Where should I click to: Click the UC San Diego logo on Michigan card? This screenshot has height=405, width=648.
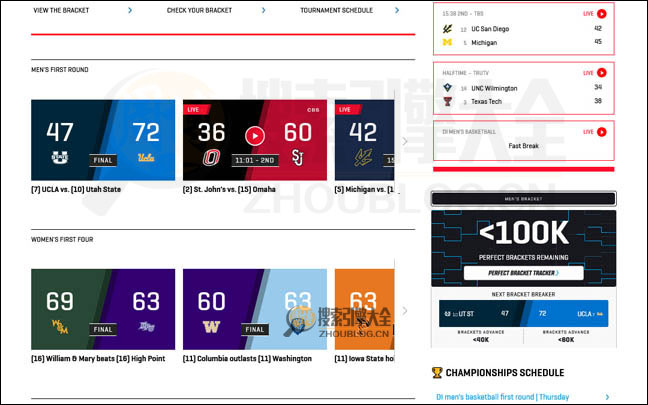click(x=363, y=157)
